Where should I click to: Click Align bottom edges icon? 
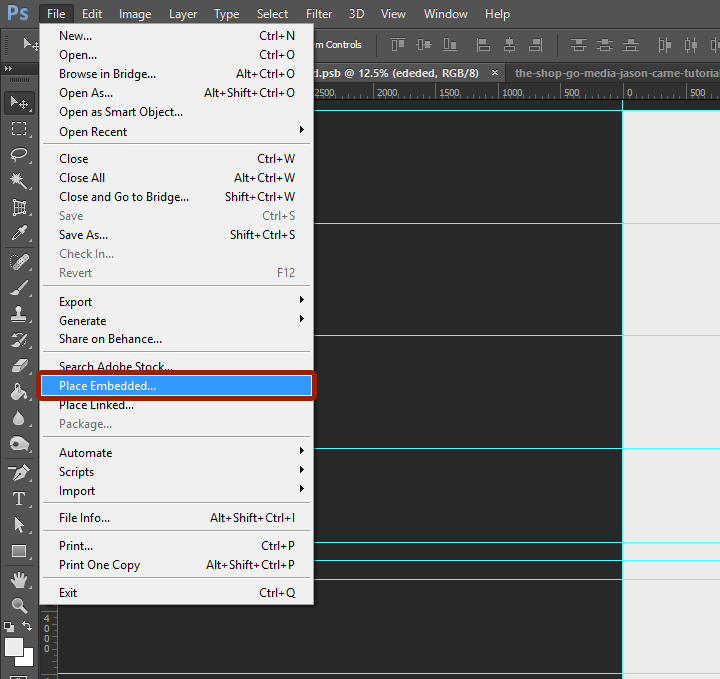pos(450,45)
